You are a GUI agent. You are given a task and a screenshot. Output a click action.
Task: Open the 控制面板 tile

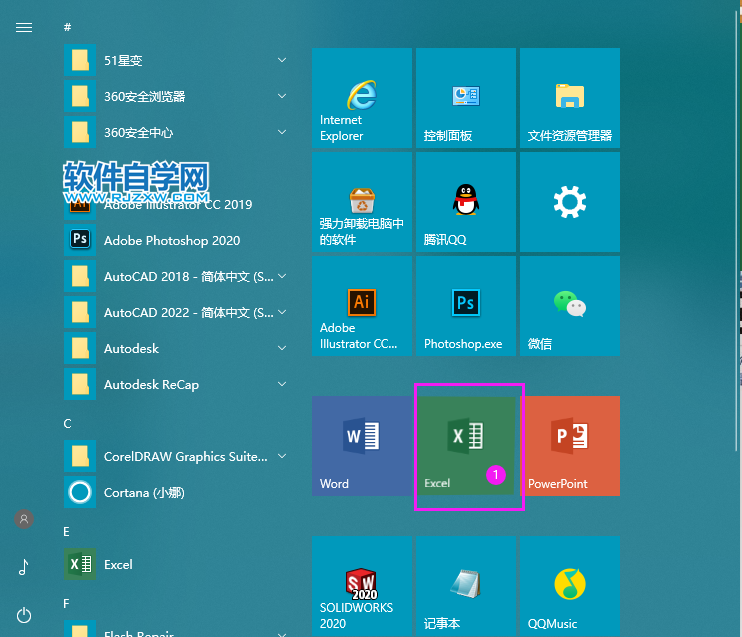466,97
